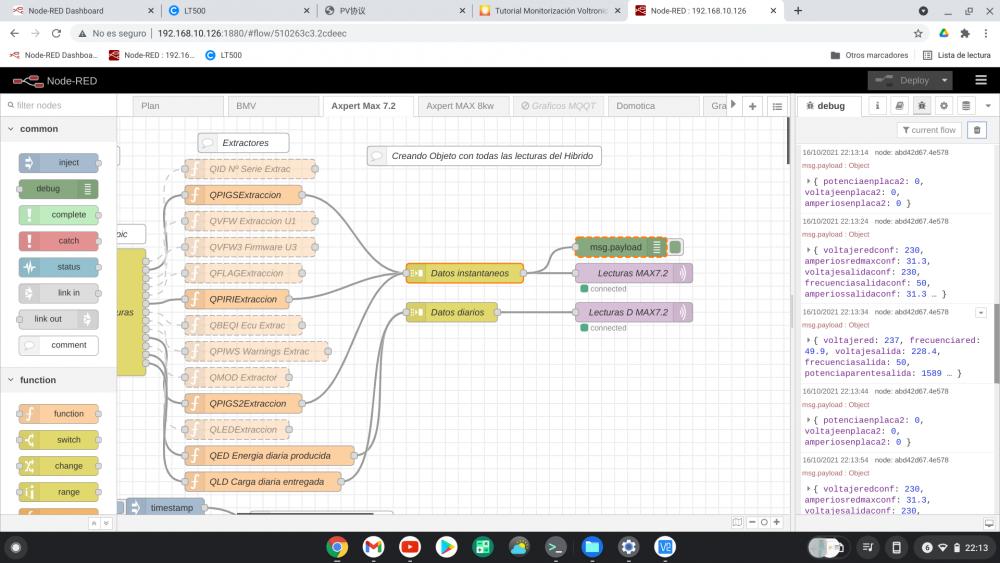The image size is (1000, 563).
Task: Open the debug bug sidebar icon
Action: [x=922, y=106]
